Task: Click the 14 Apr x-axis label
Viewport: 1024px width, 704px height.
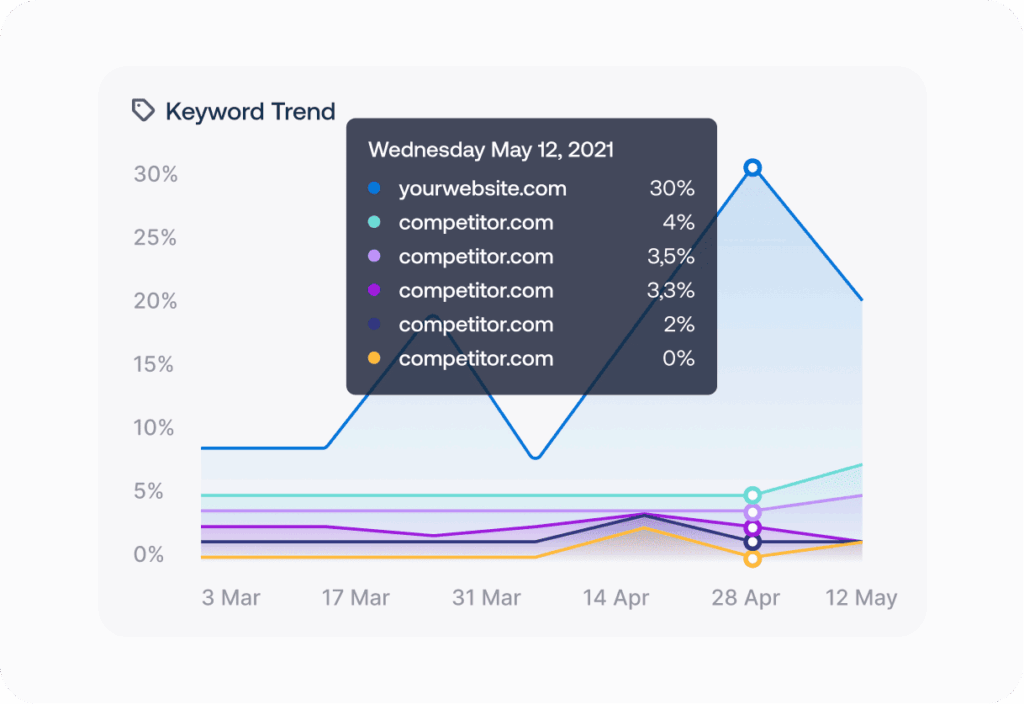Action: click(616, 598)
